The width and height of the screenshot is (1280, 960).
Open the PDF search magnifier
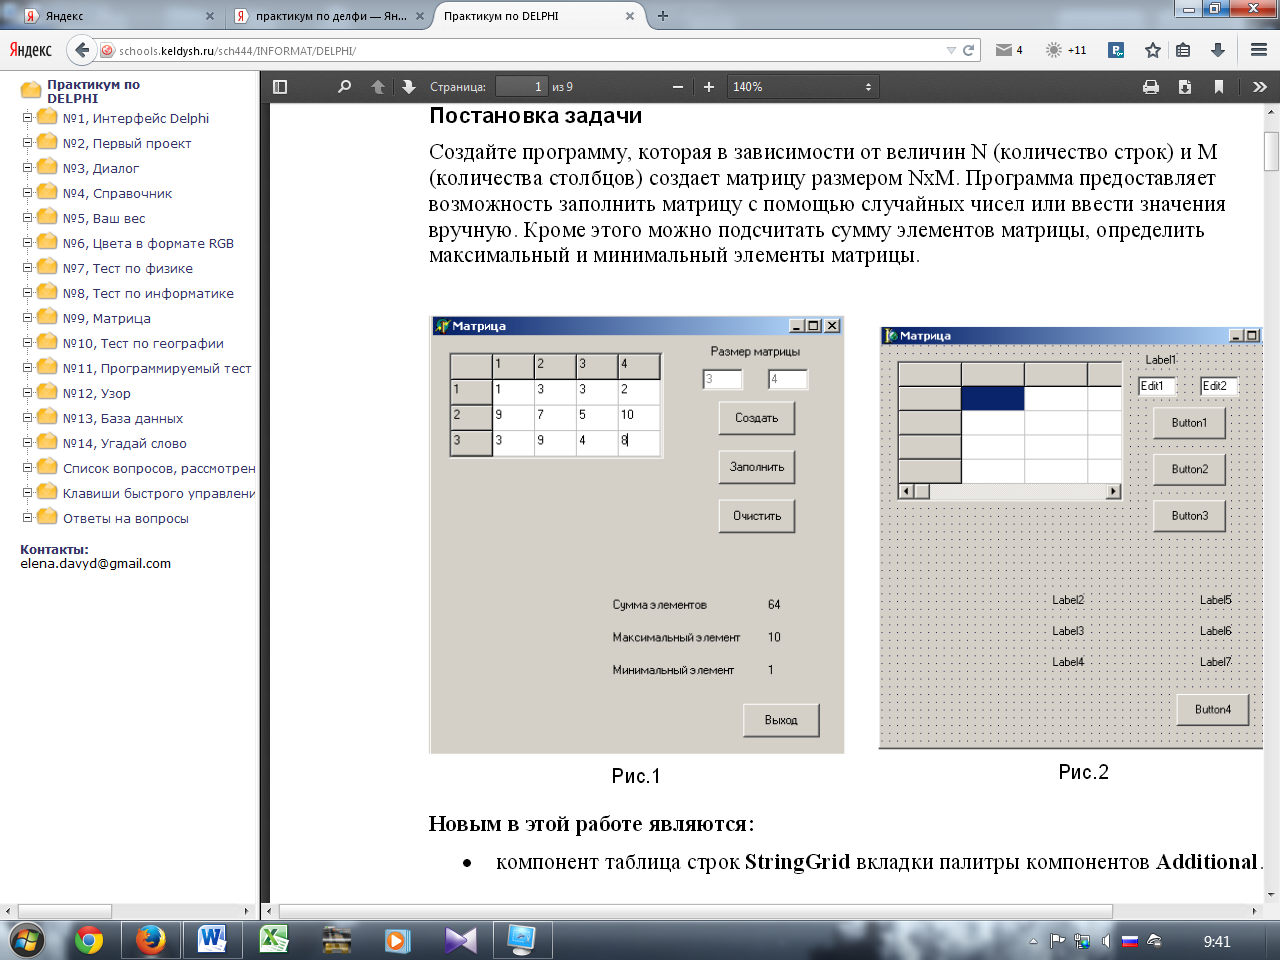[344, 87]
